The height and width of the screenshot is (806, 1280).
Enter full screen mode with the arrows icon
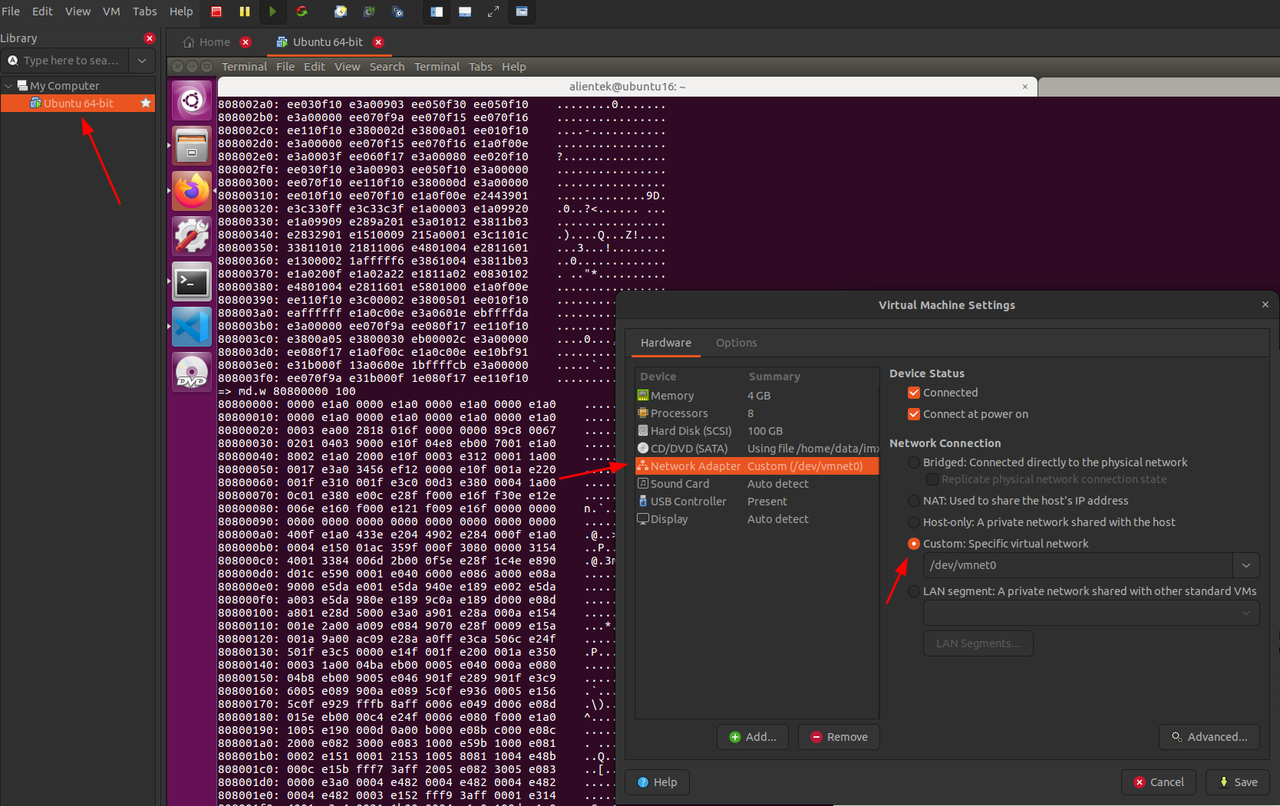pos(493,12)
